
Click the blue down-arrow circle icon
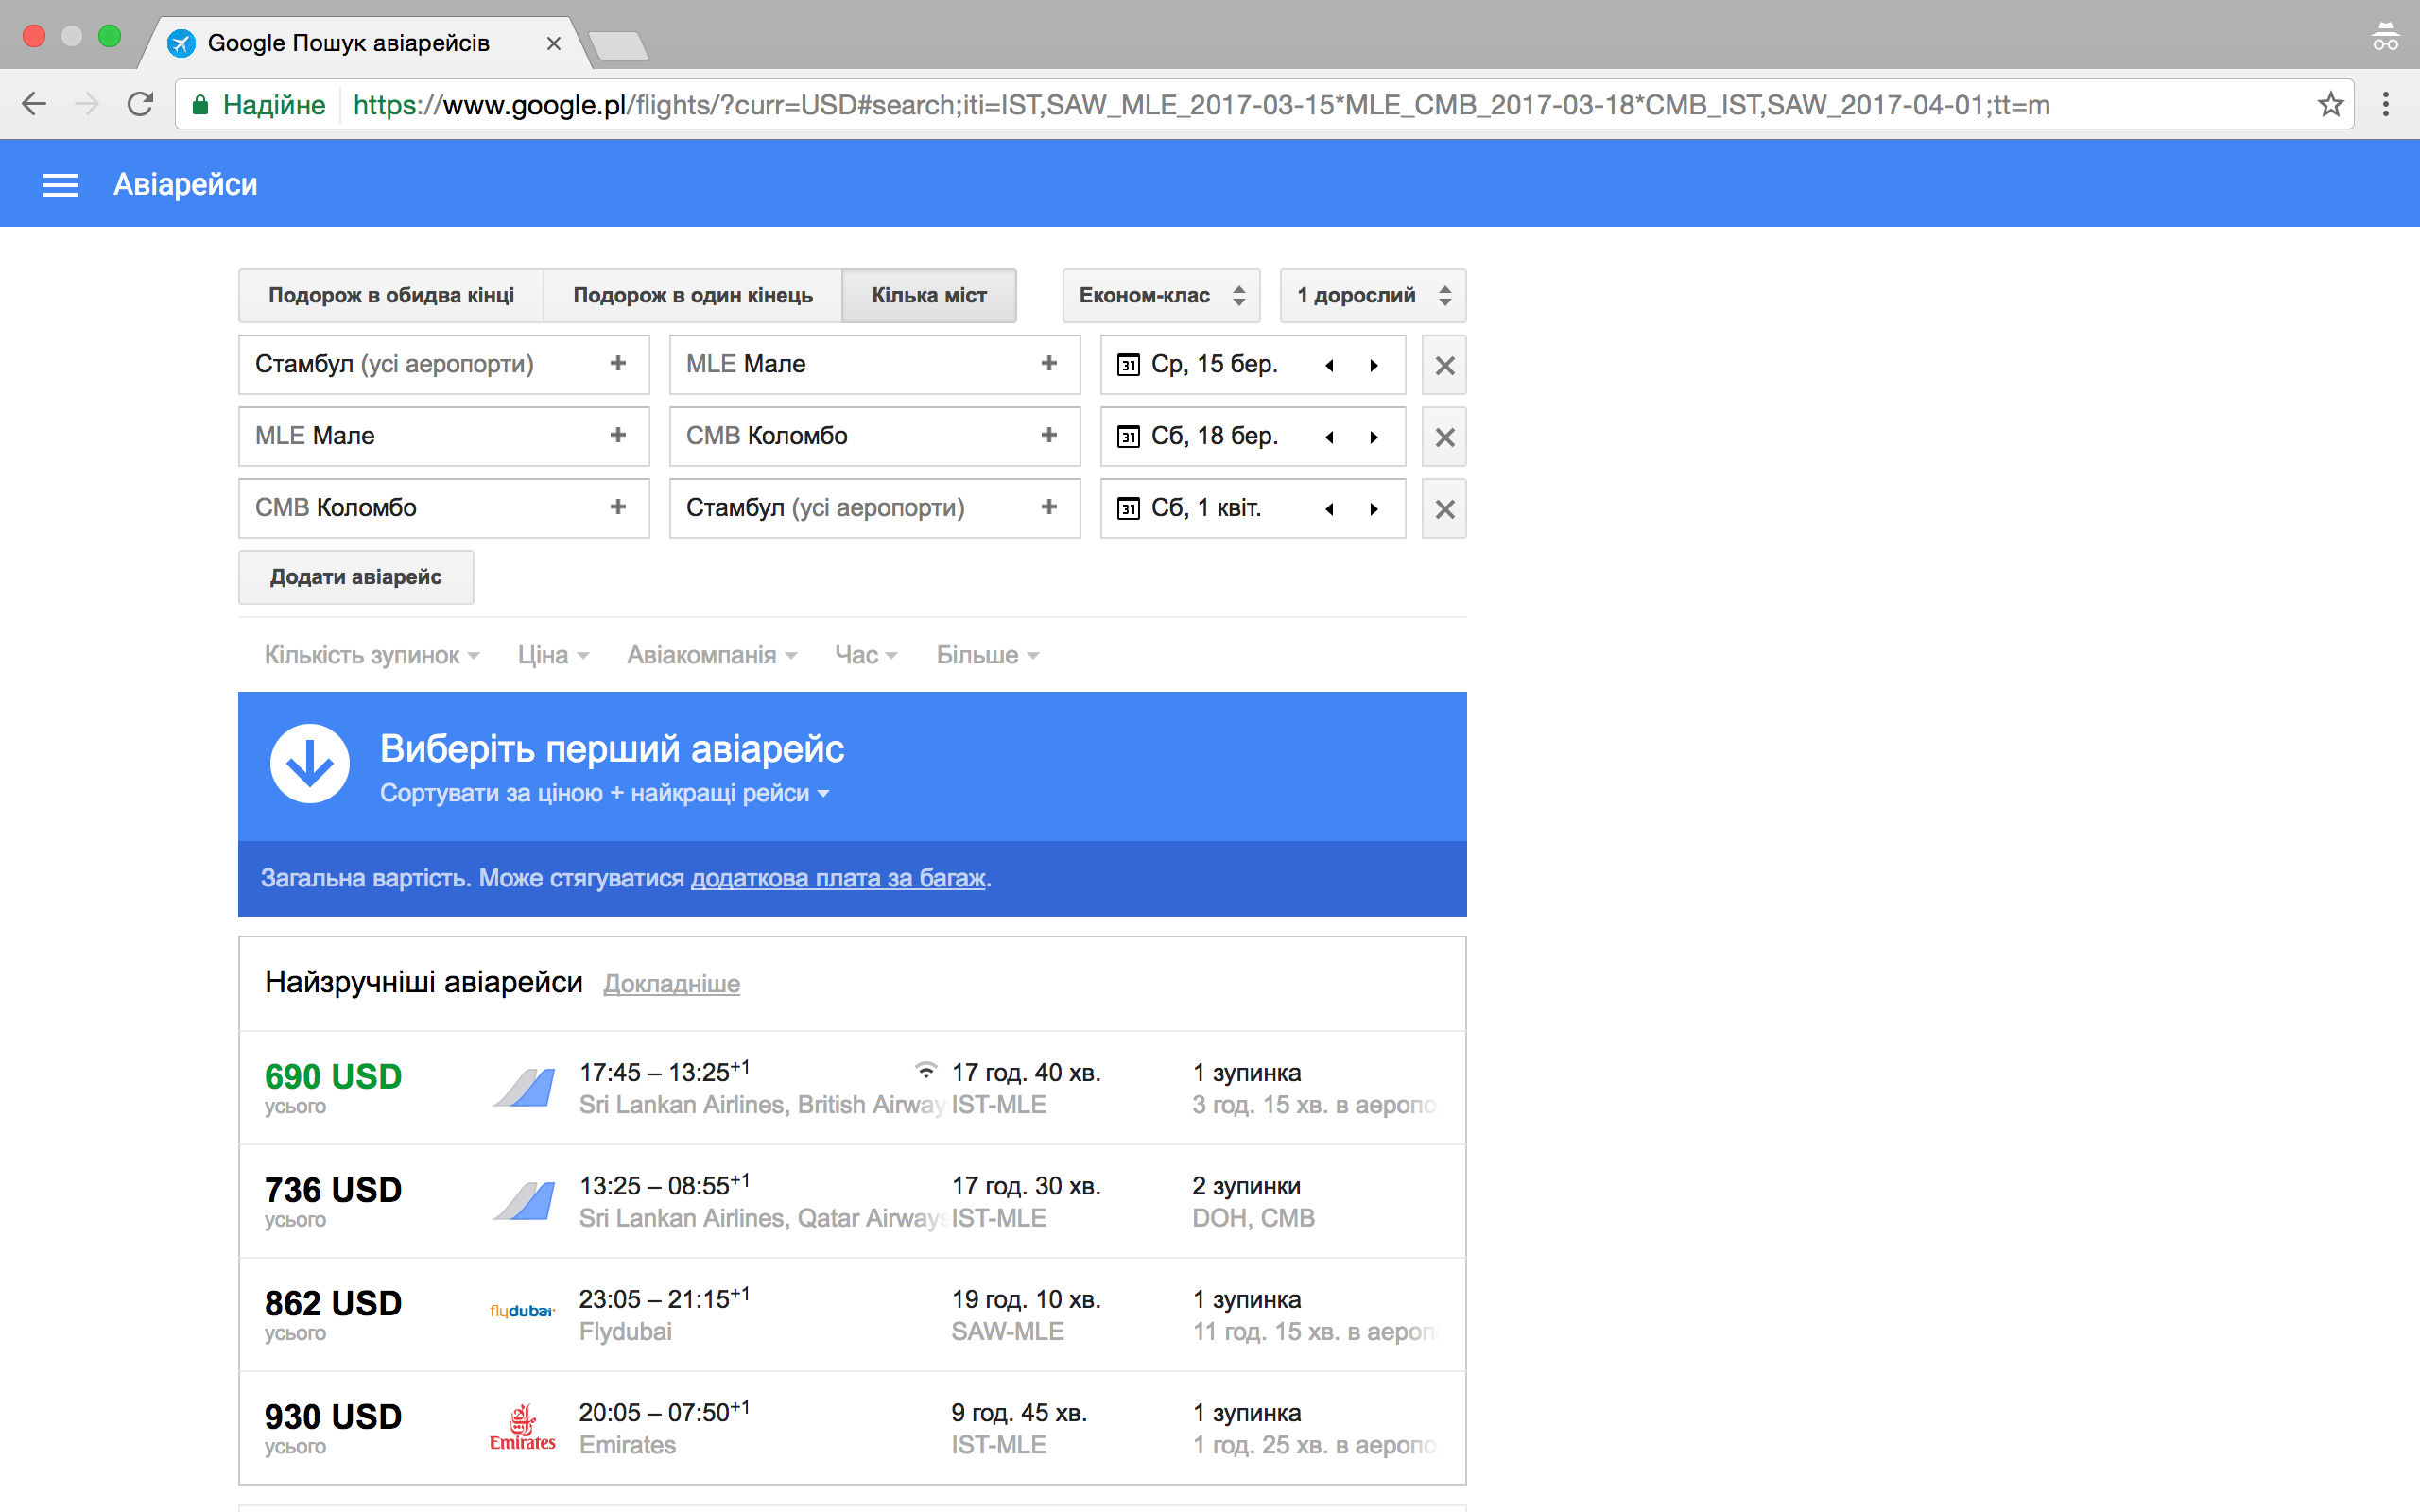310,764
